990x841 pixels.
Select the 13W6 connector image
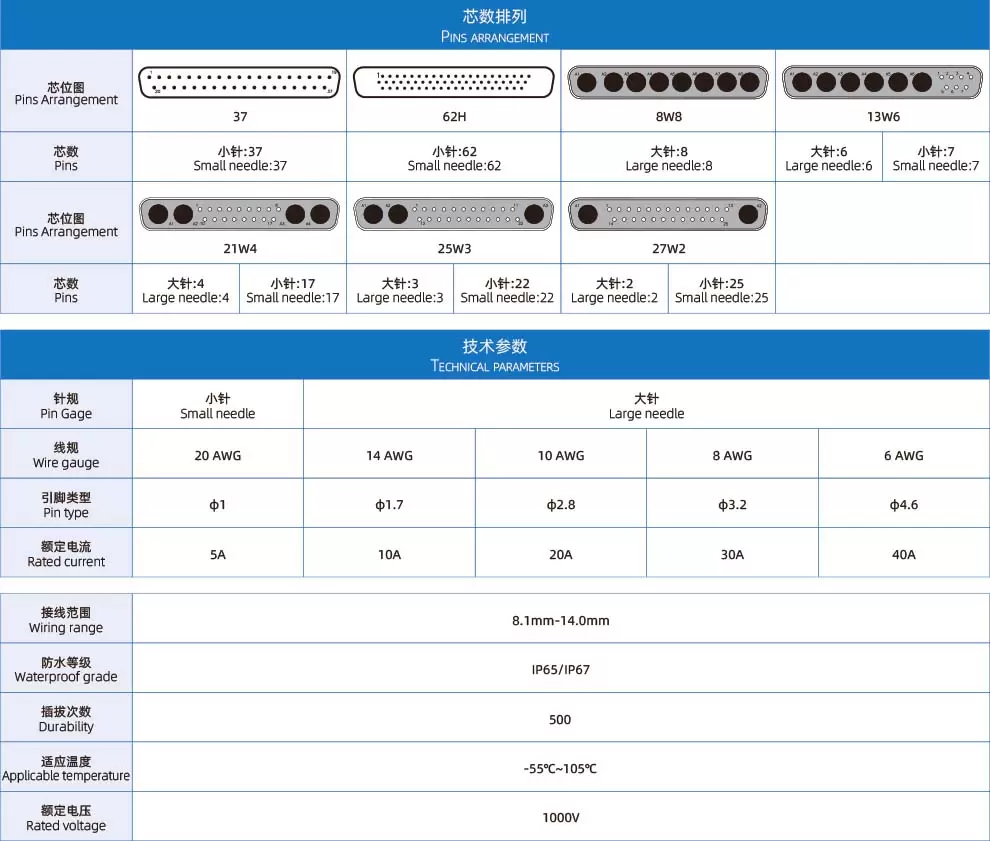click(882, 82)
